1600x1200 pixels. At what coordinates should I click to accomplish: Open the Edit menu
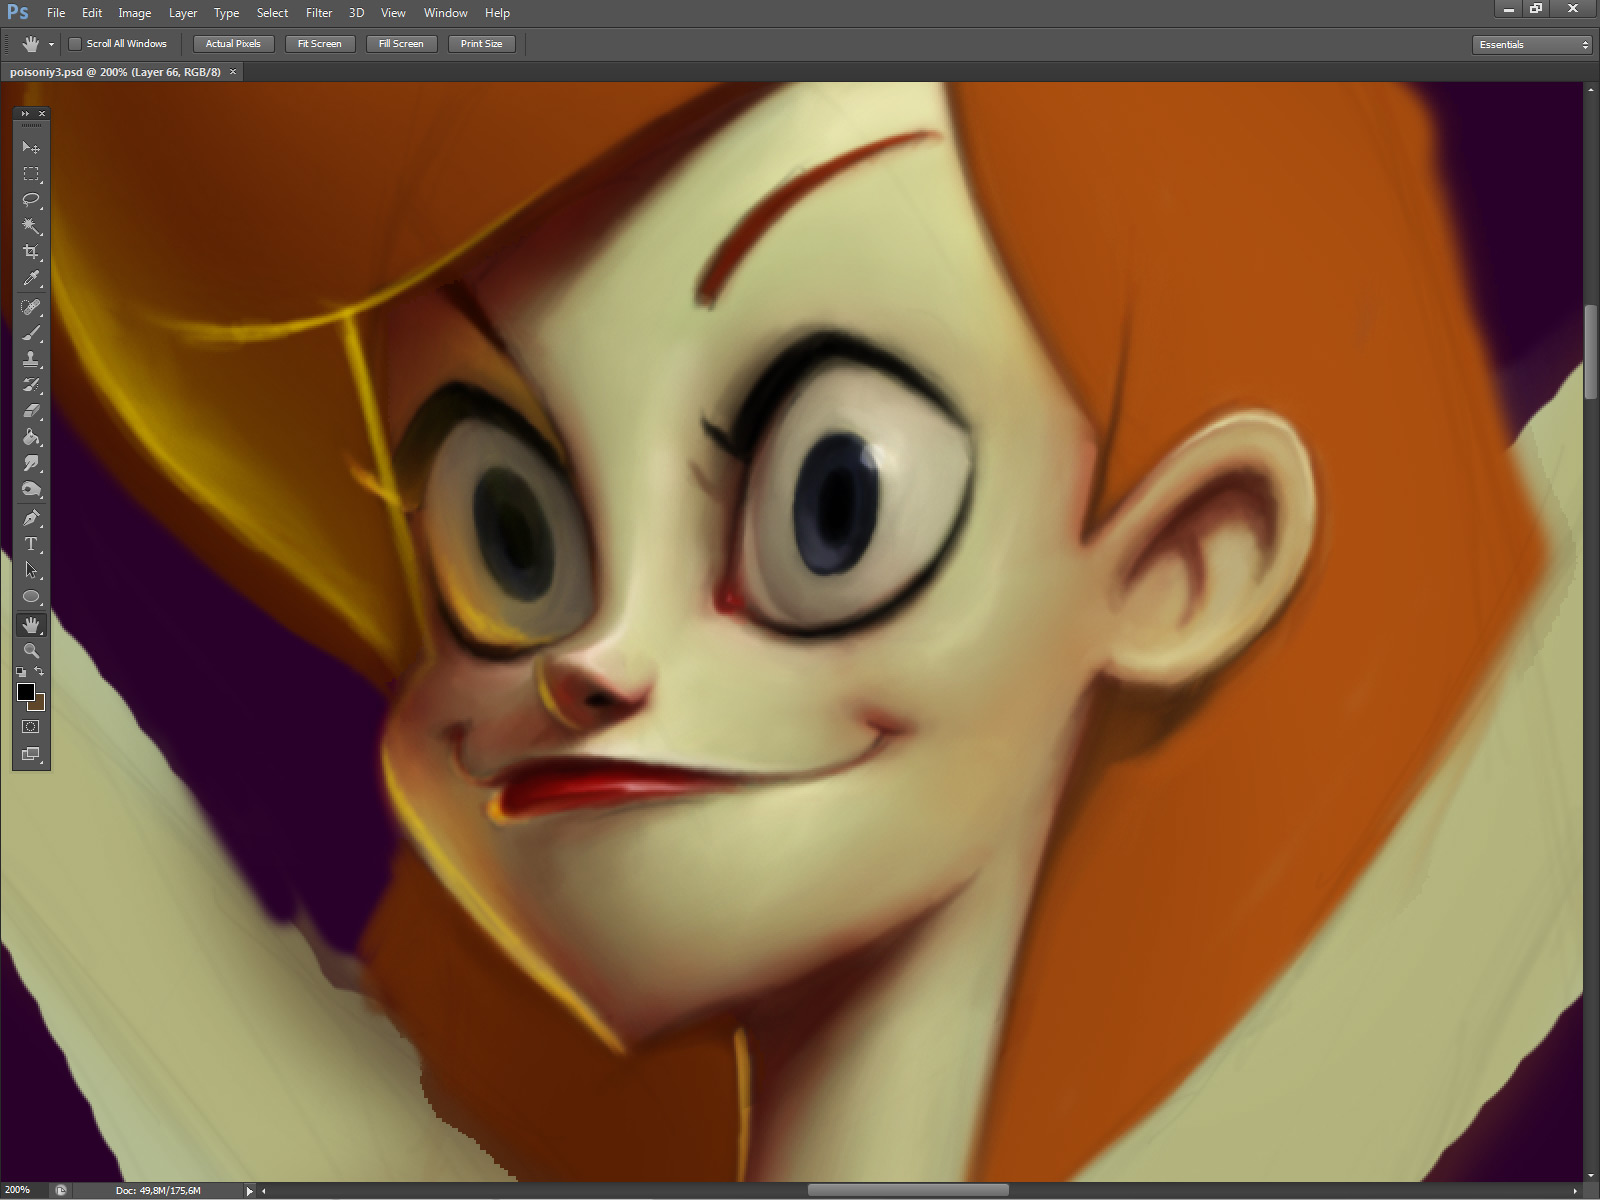coord(92,13)
